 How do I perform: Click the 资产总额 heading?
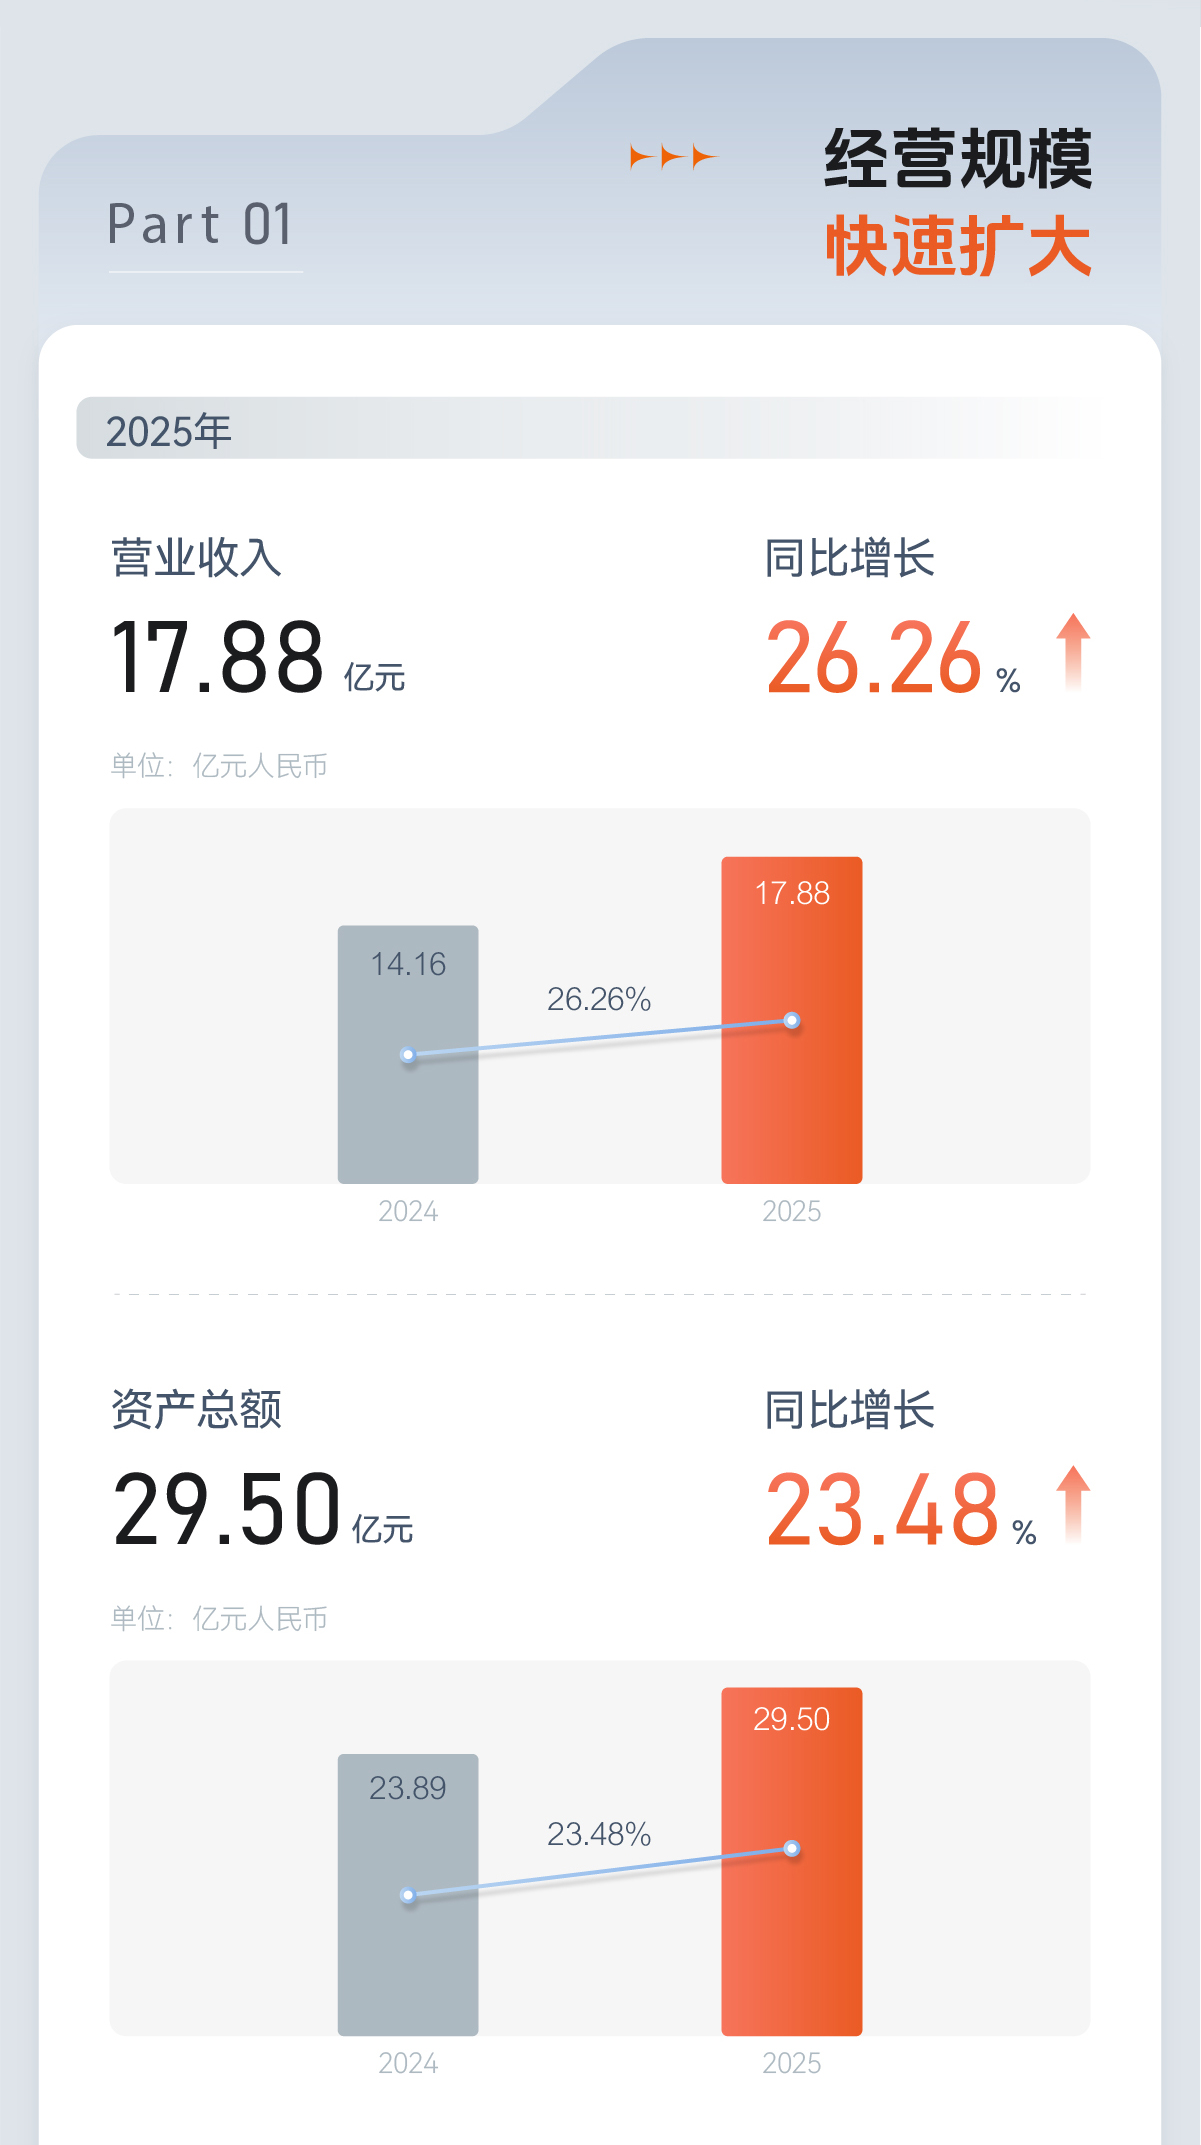coord(196,1410)
